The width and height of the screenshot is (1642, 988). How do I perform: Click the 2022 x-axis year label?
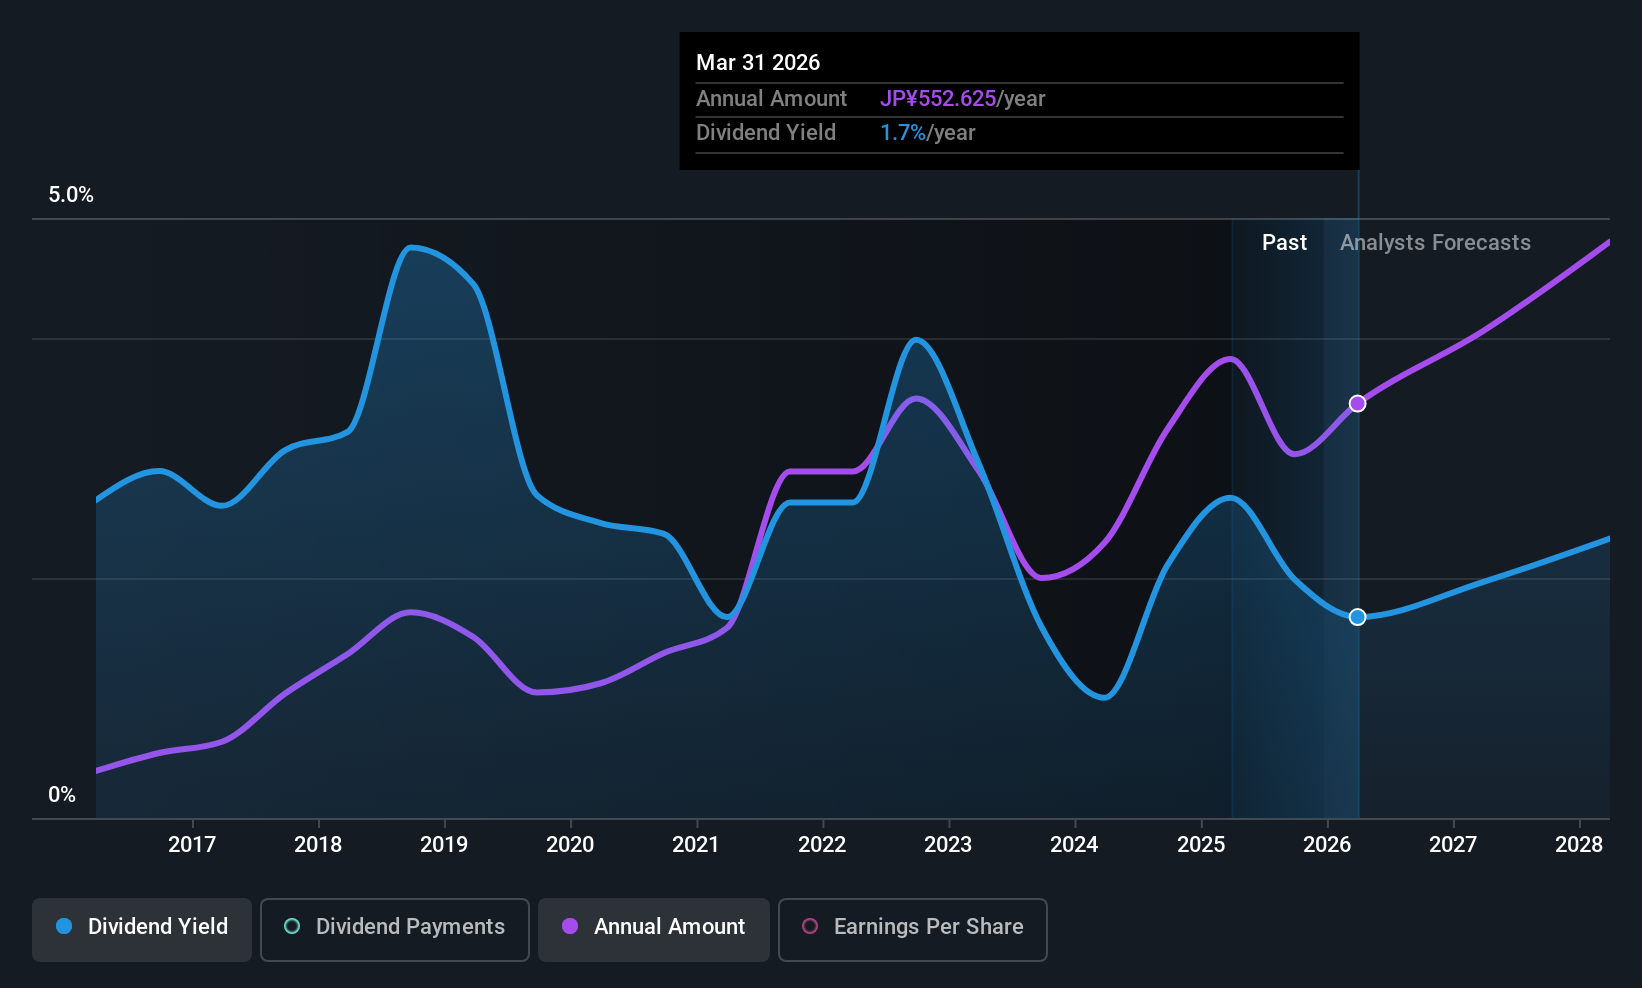822,845
